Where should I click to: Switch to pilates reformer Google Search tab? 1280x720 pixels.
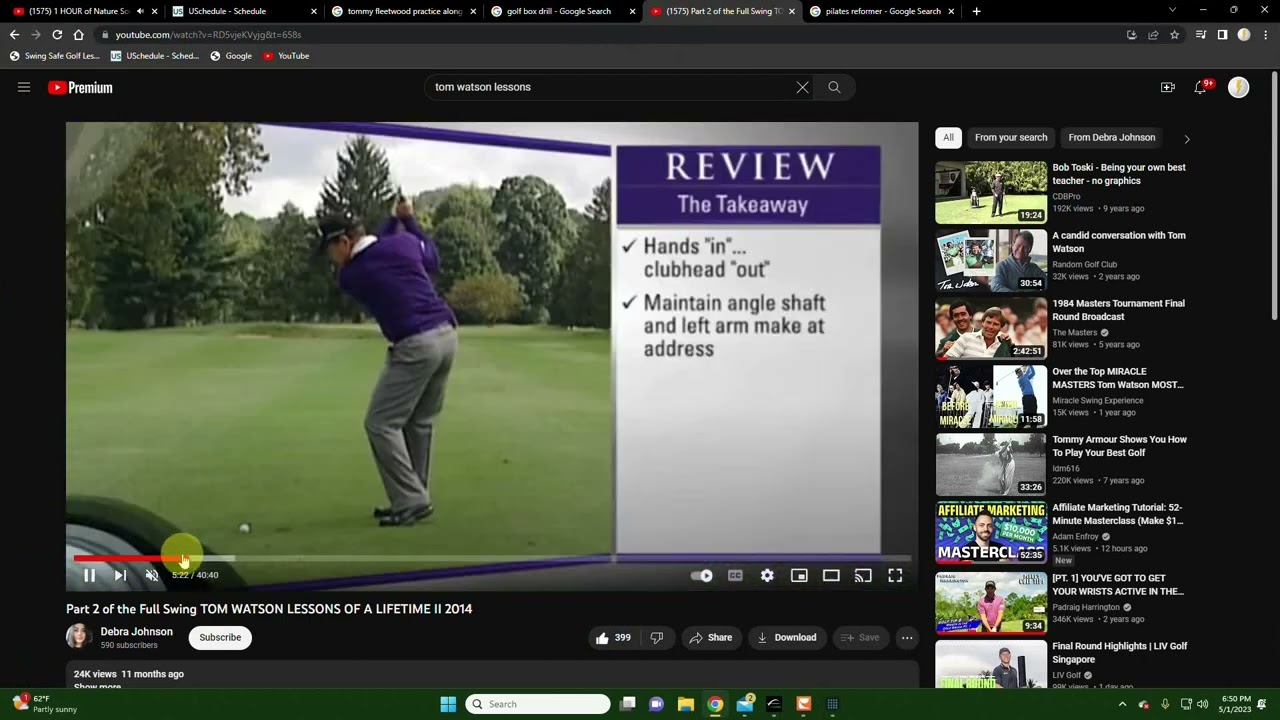(x=882, y=11)
